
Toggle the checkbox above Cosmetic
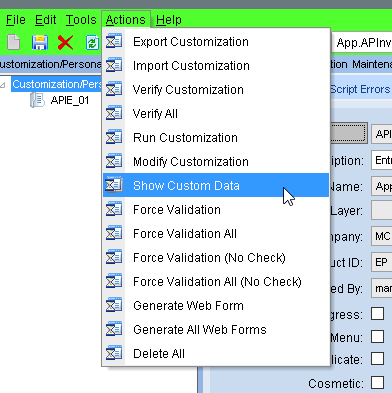pyautogui.click(x=377, y=359)
